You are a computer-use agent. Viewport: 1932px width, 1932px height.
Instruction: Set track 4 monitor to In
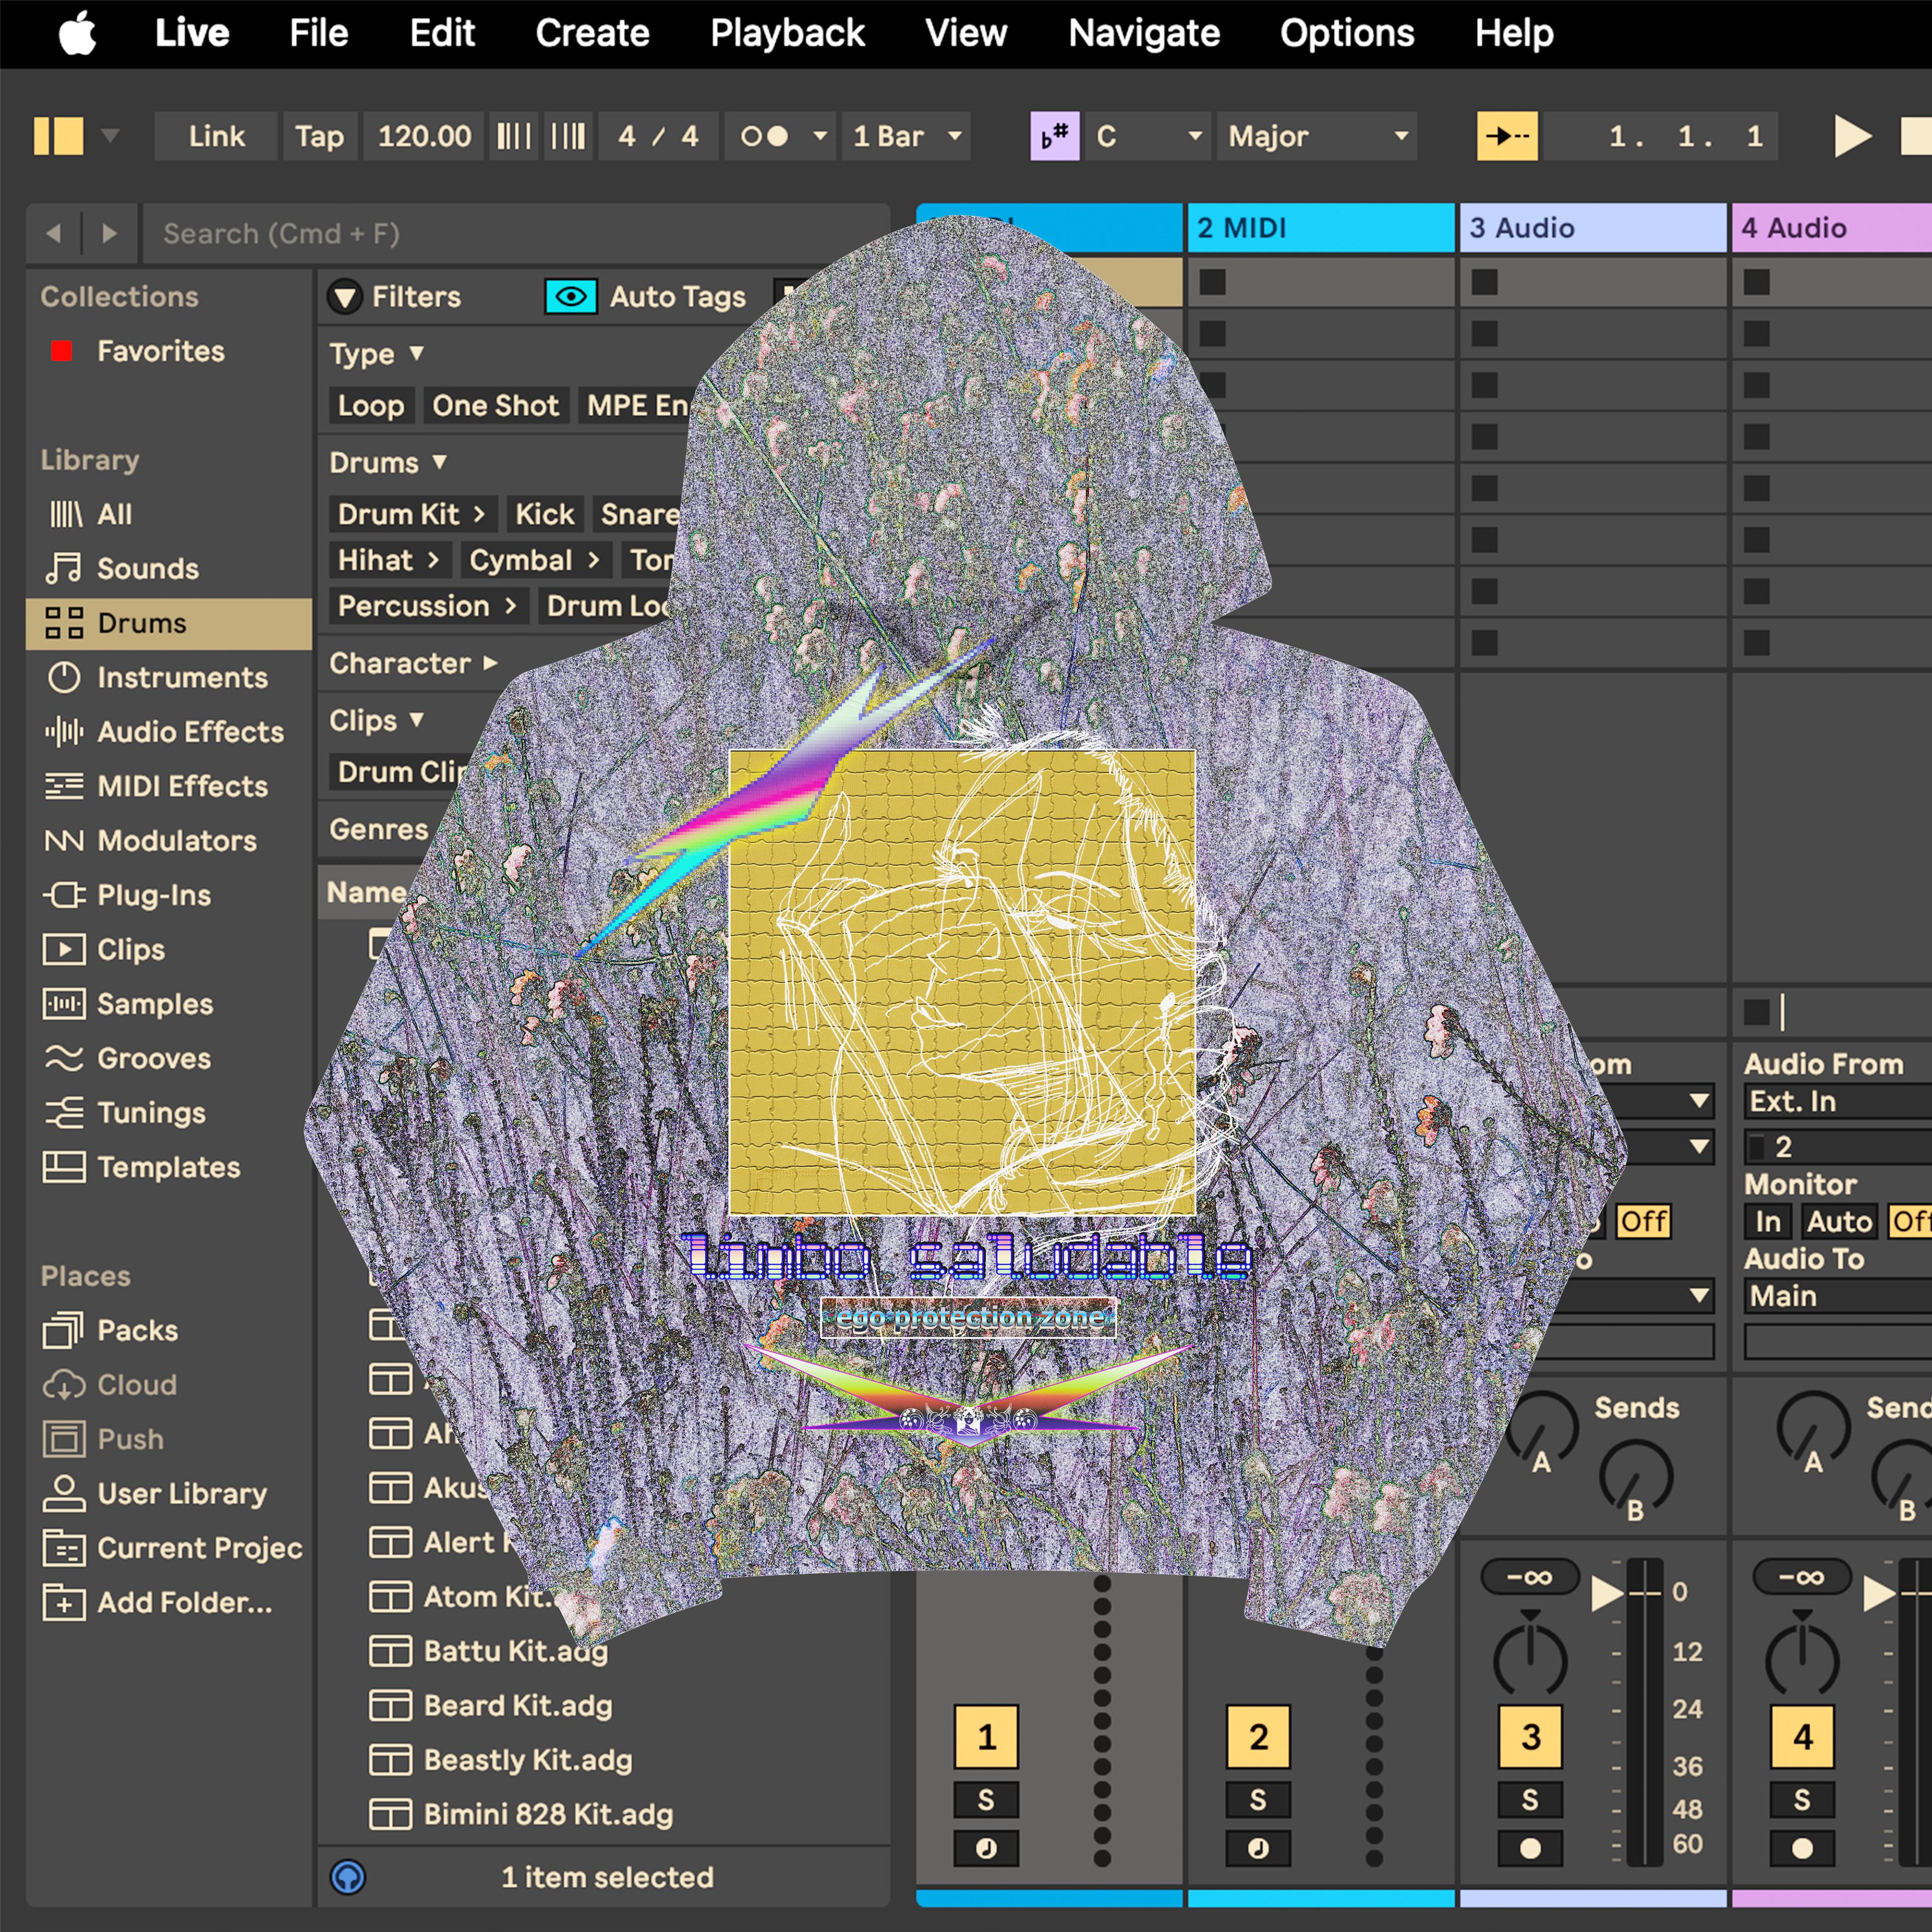pyautogui.click(x=1768, y=1221)
